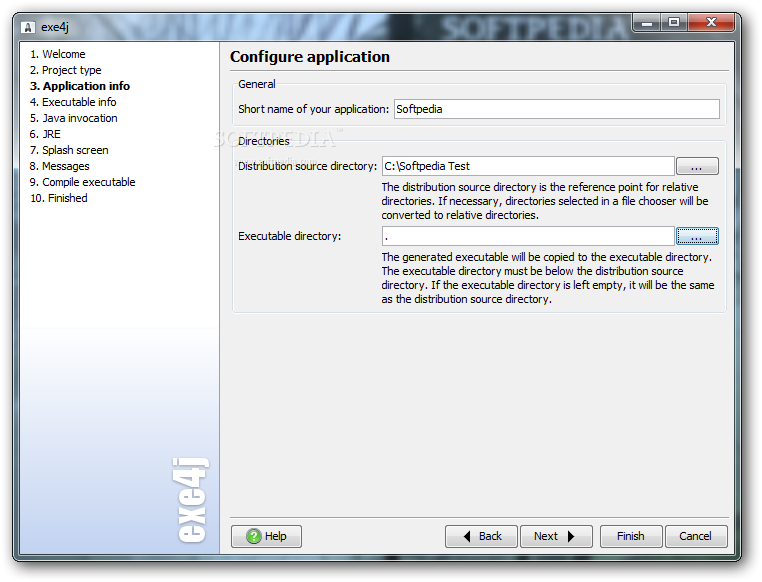Image resolution: width=762 pixels, height=582 pixels.
Task: Open step 8. Messages
Action: coord(59,166)
